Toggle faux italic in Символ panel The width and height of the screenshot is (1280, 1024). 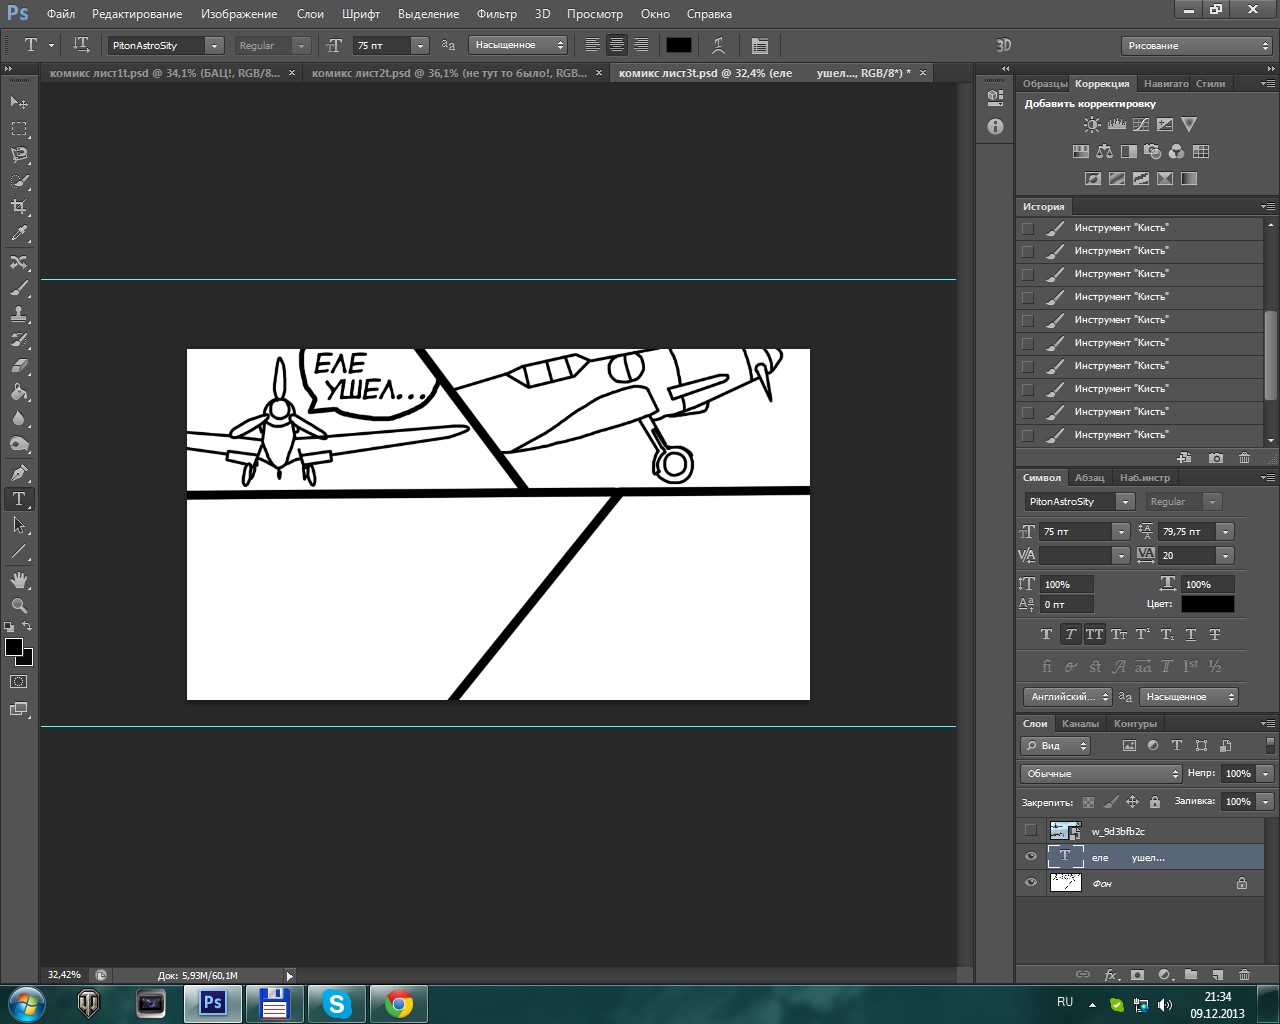pos(1070,634)
